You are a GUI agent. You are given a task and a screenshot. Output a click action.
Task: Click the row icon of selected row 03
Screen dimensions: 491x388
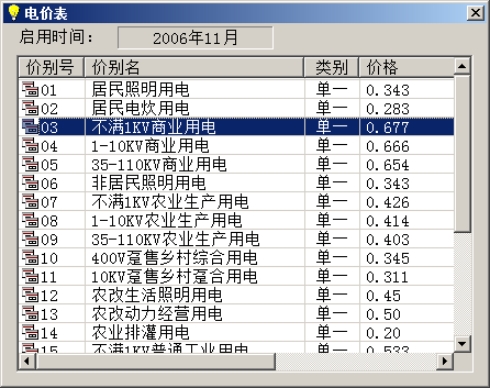point(30,127)
